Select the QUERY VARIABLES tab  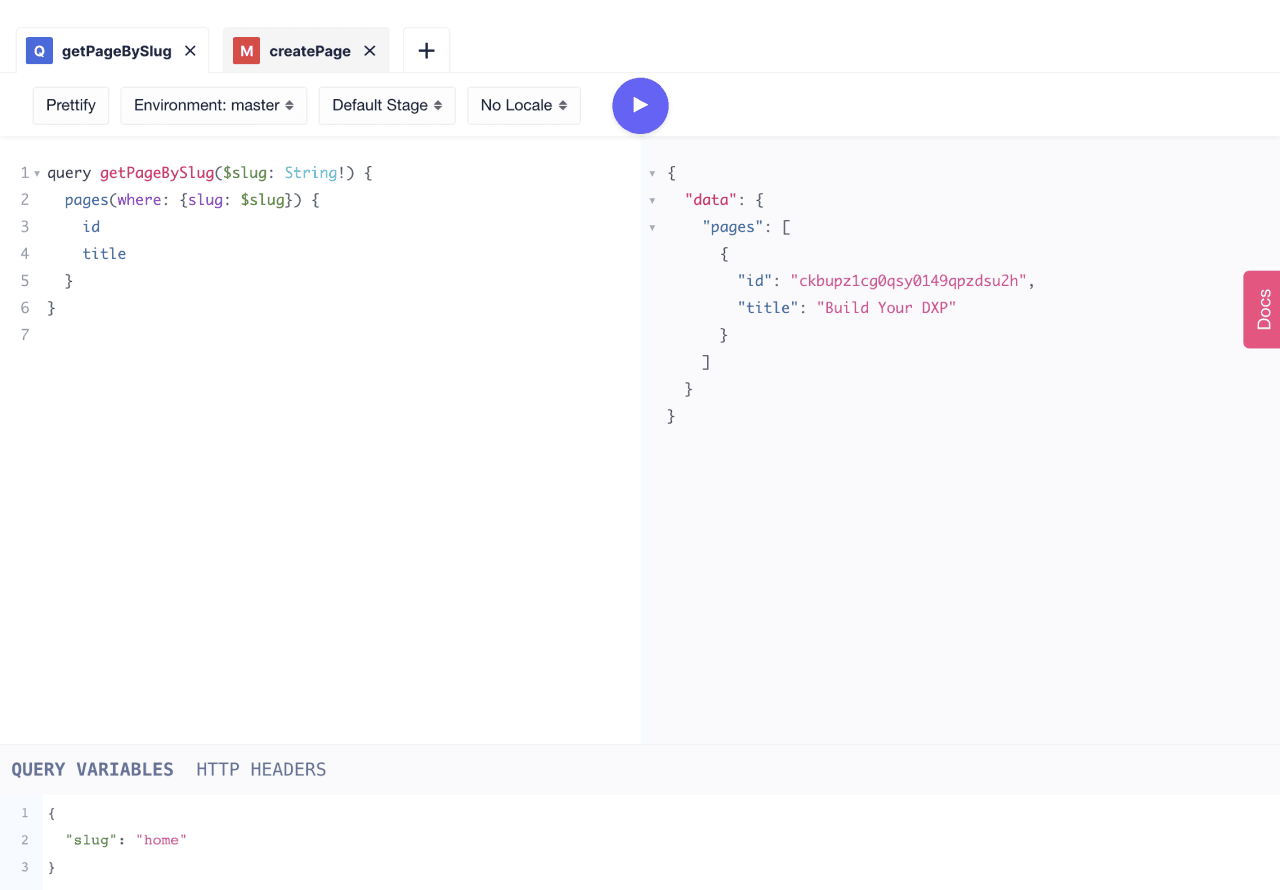pos(92,769)
